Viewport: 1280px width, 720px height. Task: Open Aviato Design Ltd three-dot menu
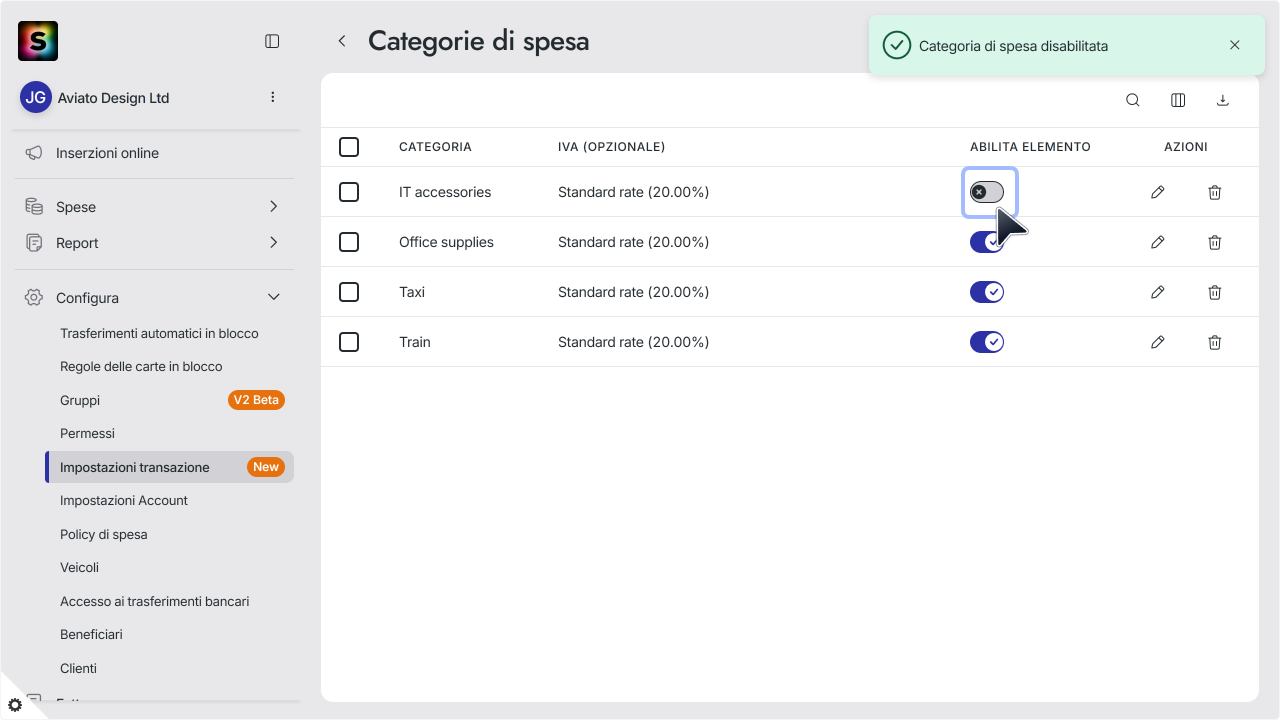(x=273, y=97)
